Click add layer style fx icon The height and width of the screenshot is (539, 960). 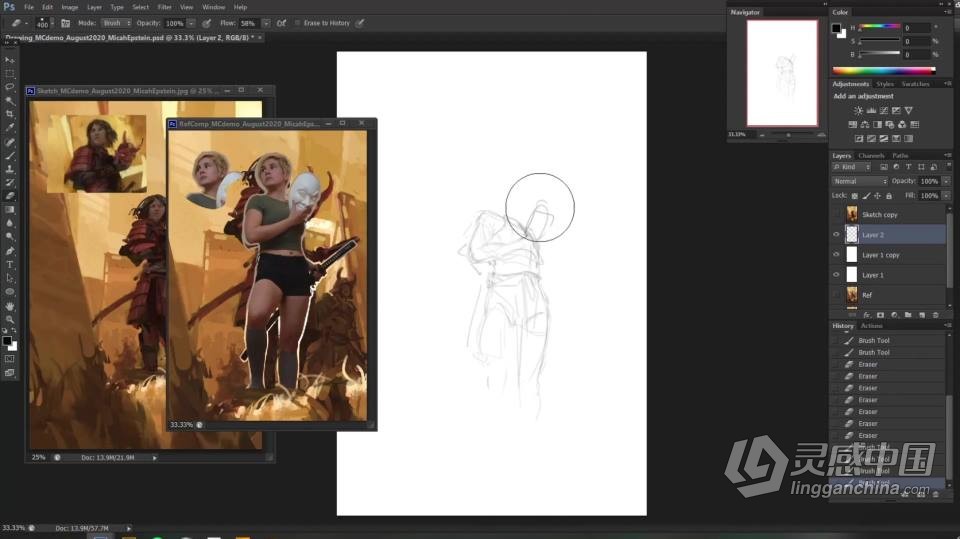click(x=866, y=315)
